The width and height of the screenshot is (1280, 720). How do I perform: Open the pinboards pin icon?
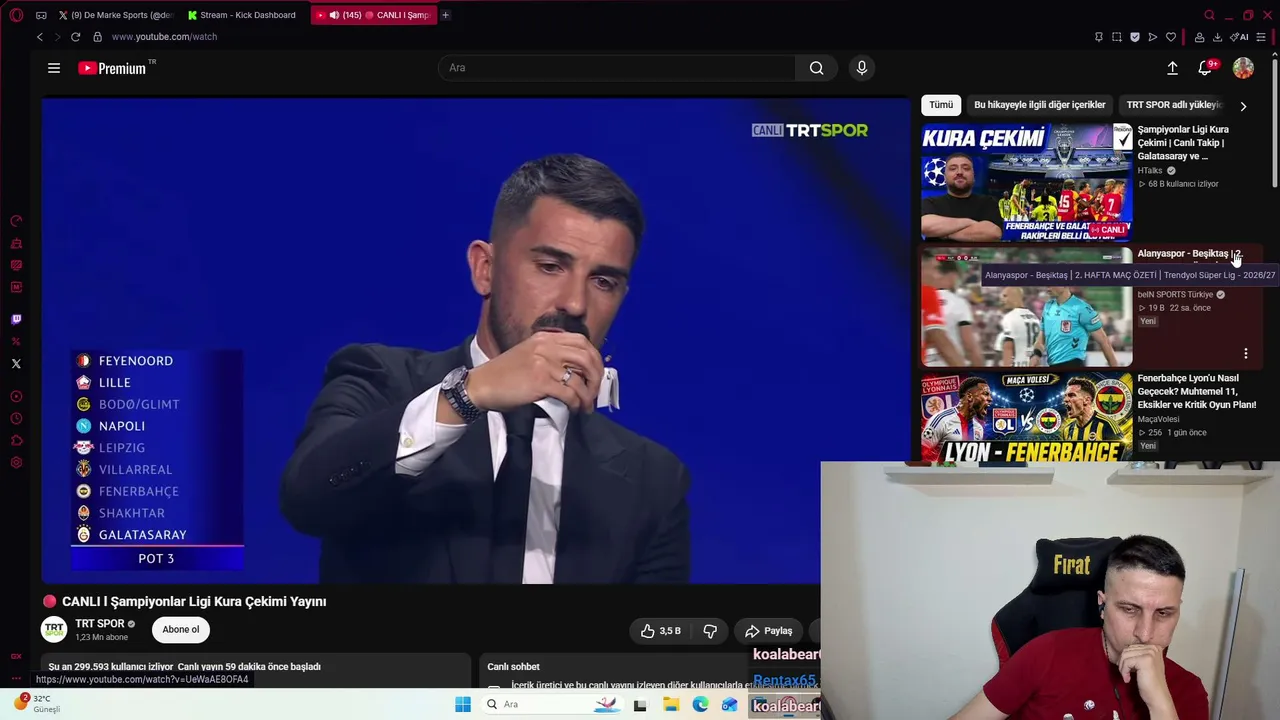click(1099, 37)
